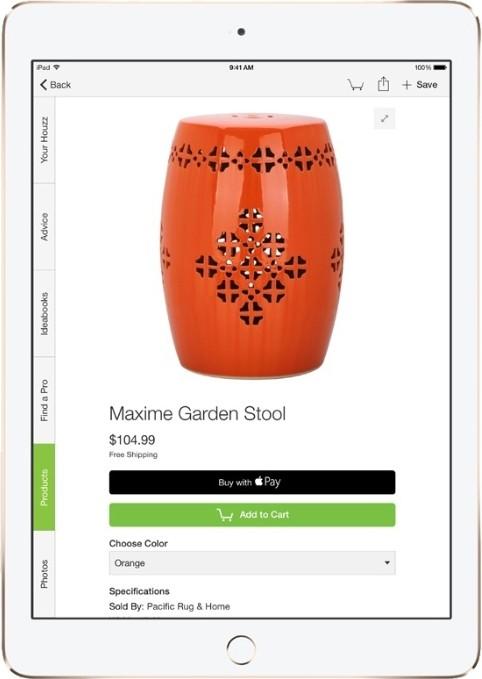Tap the orange garden stool product image

click(x=252, y=246)
